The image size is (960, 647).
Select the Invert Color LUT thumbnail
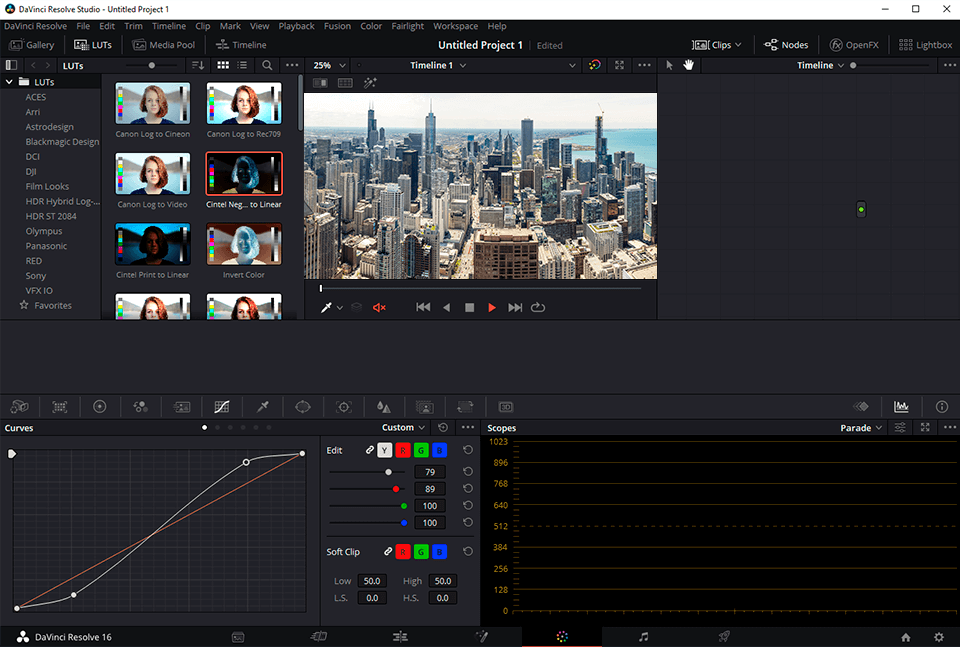244,243
